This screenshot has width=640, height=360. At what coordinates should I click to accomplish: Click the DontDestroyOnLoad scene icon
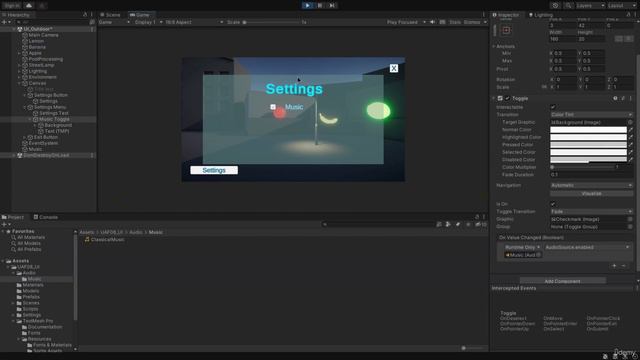tap(20, 155)
